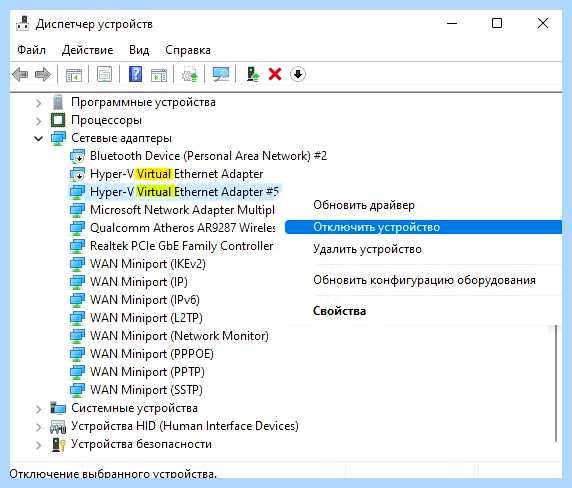Image resolution: width=572 pixels, height=488 pixels.
Task: Select the Bluetooth Device network adapter icon
Action: (77, 156)
